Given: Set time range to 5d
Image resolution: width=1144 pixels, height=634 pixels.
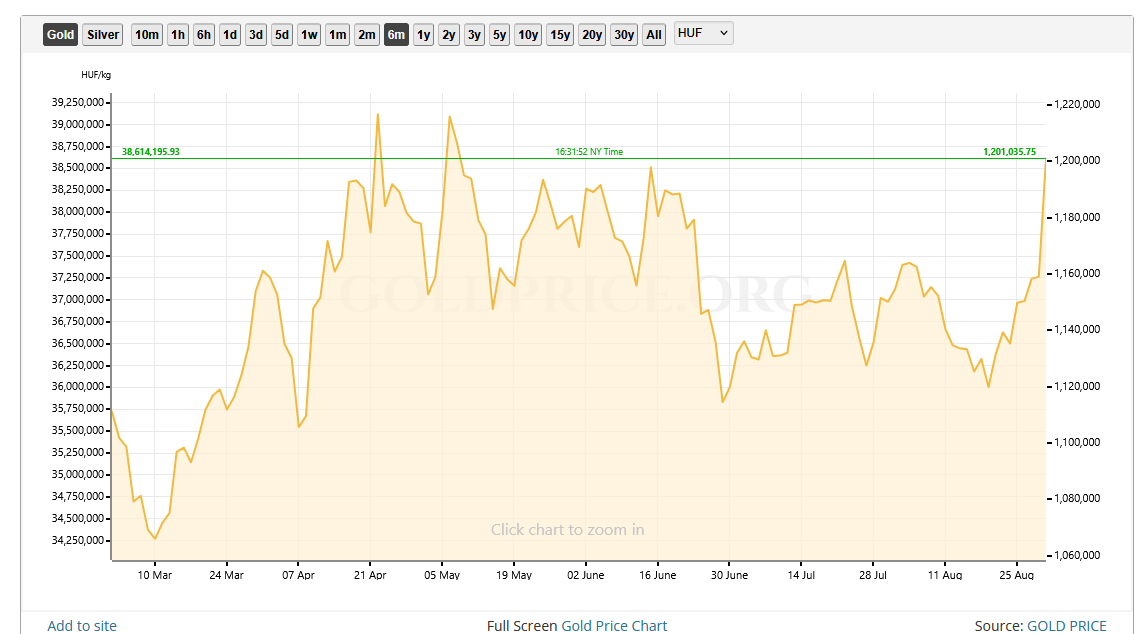Looking at the screenshot, I should pyautogui.click(x=282, y=34).
